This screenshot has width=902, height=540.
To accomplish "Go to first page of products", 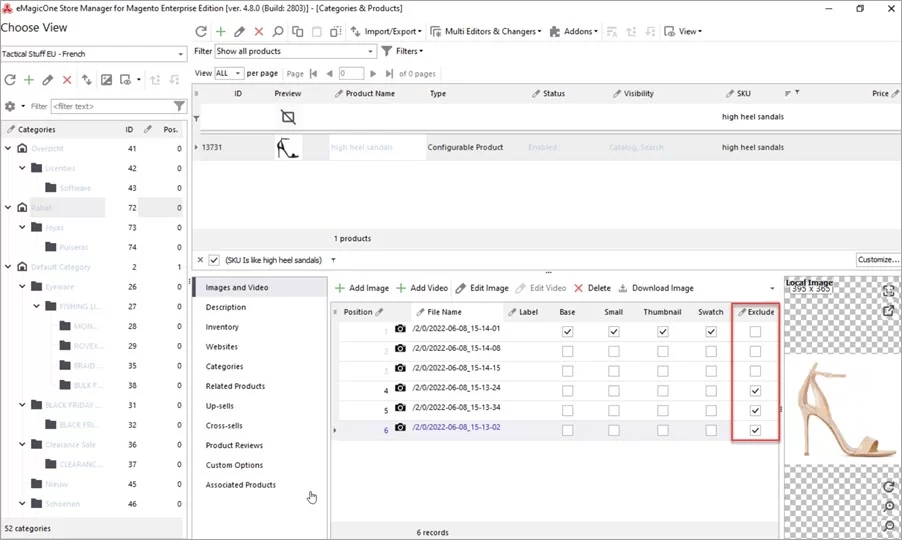I will click(x=313, y=74).
